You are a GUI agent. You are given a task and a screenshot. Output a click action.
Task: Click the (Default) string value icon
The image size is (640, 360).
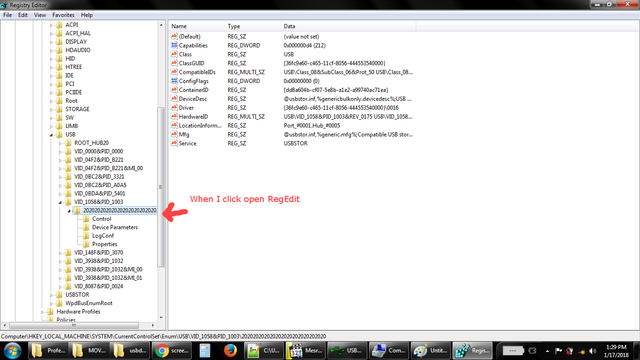click(174, 36)
